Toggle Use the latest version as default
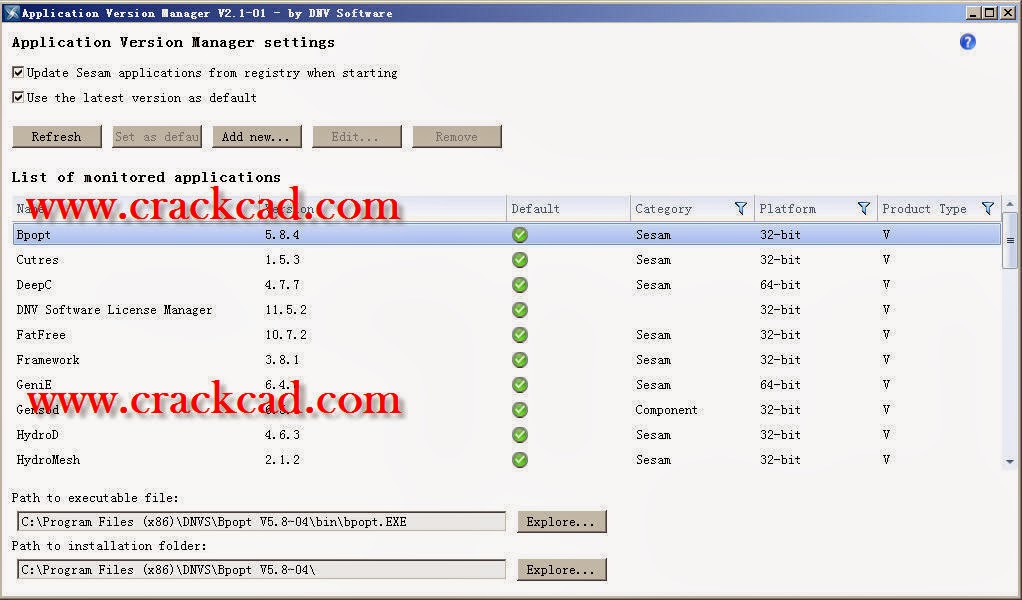1022x600 pixels. (x=18, y=98)
